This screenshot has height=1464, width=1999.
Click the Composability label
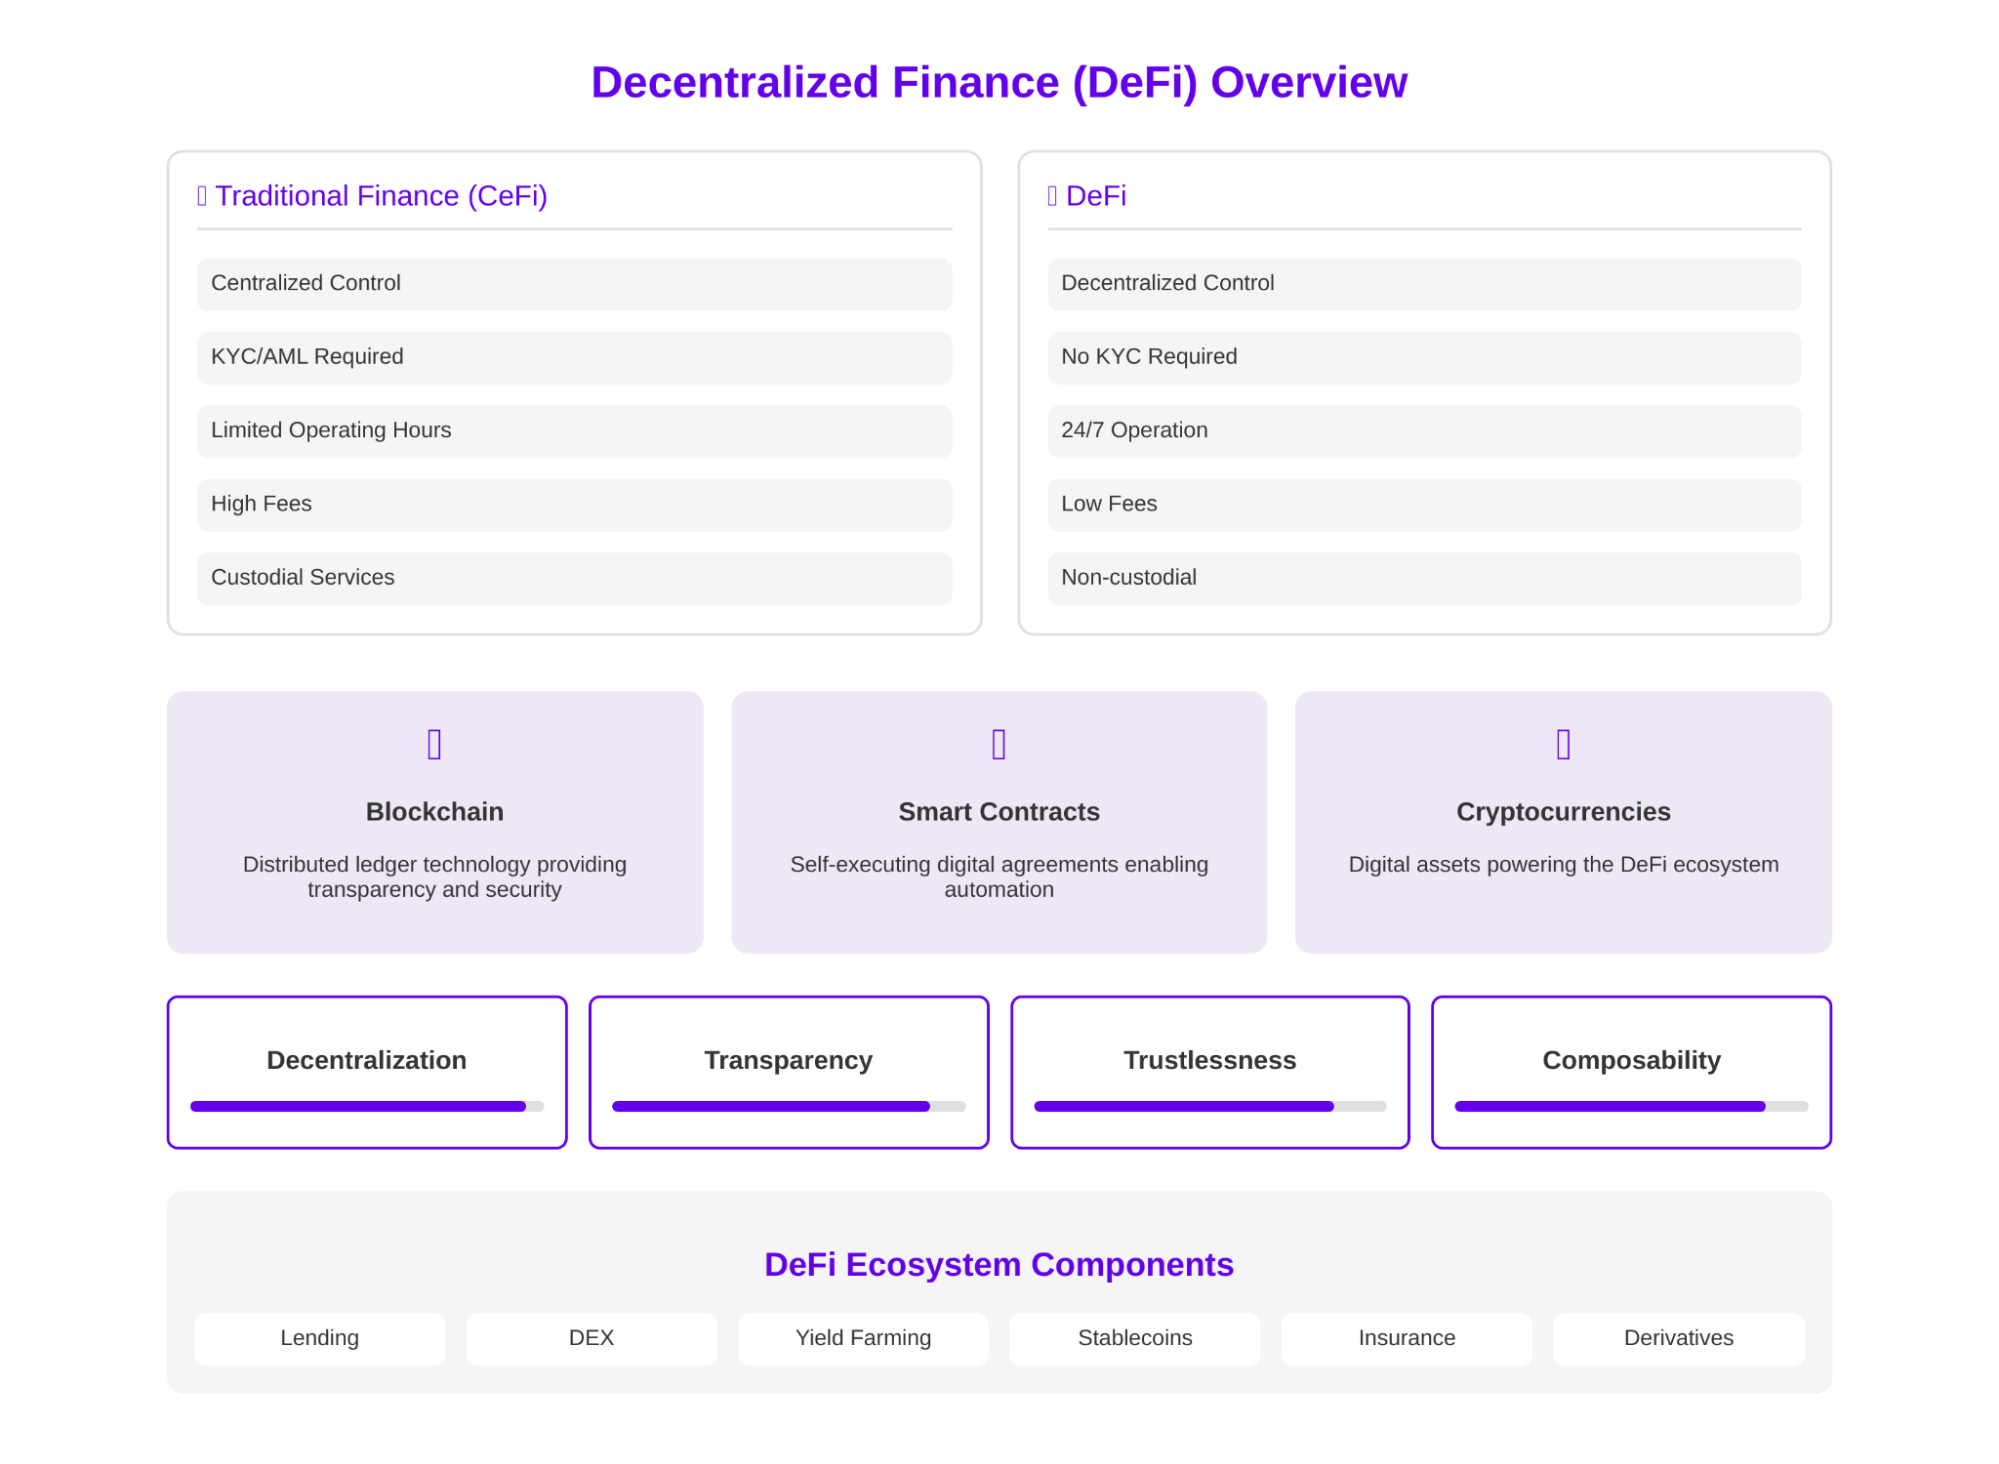click(x=1631, y=1060)
